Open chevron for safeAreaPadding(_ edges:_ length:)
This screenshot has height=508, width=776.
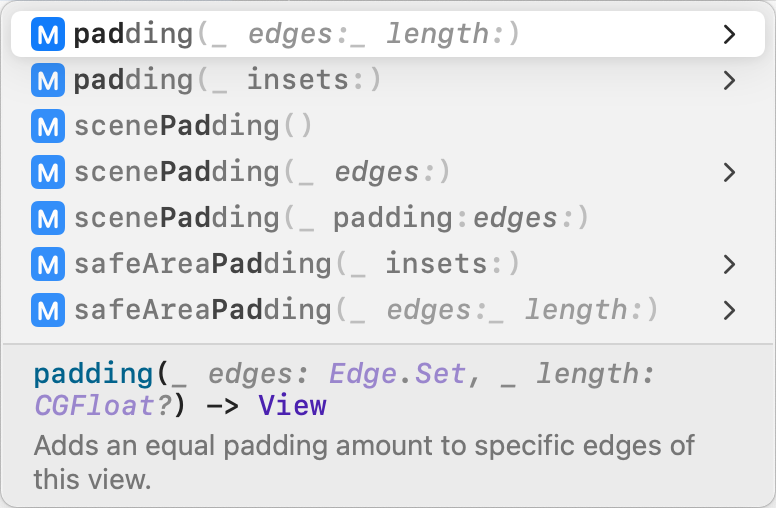729,310
